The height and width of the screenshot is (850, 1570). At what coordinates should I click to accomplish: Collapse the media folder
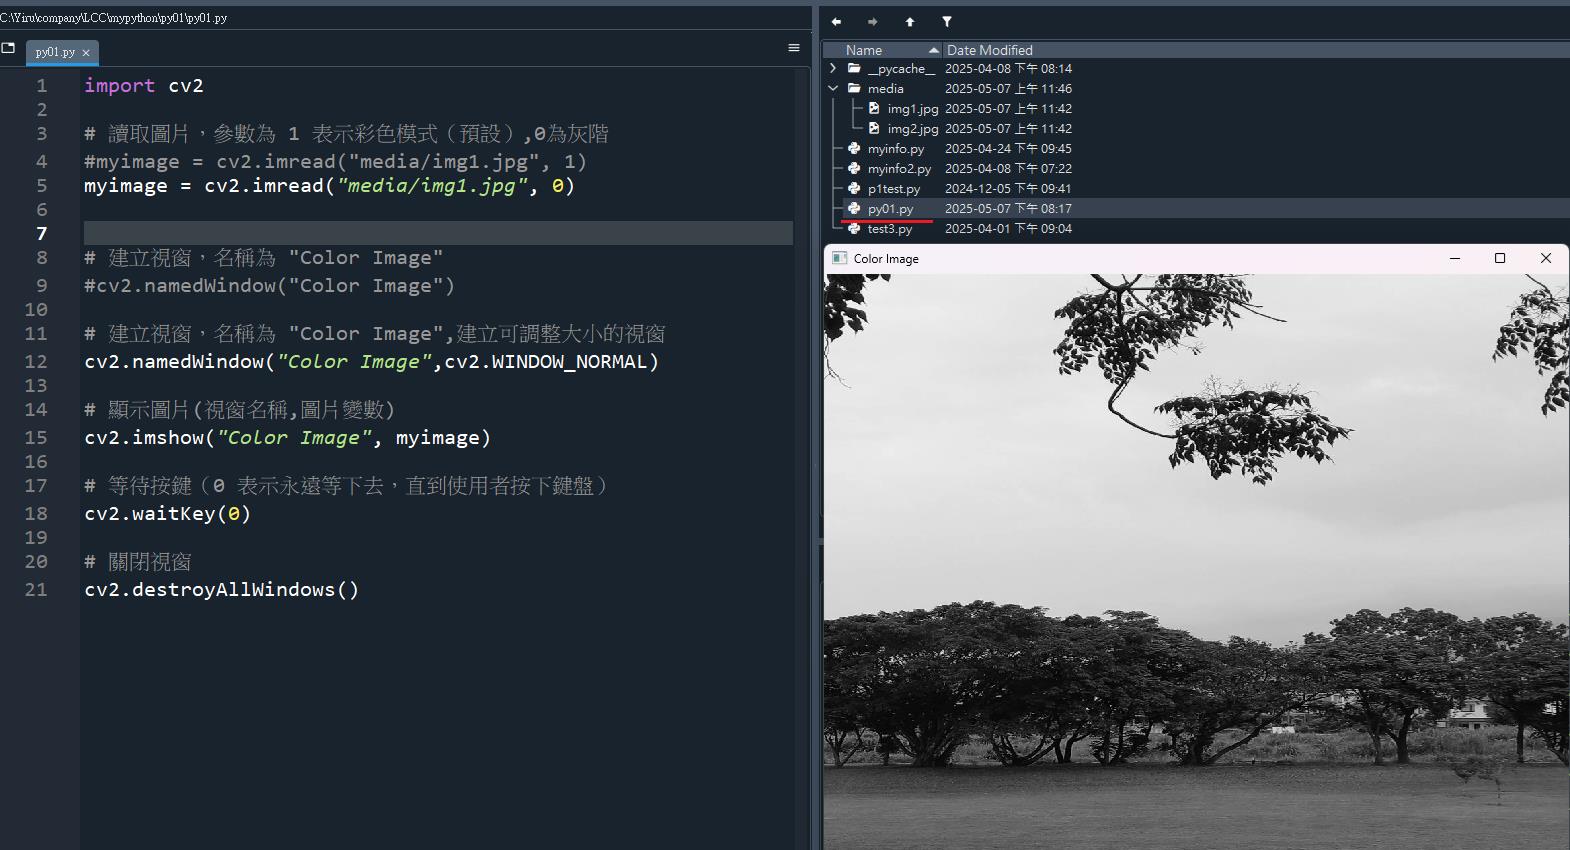[833, 88]
